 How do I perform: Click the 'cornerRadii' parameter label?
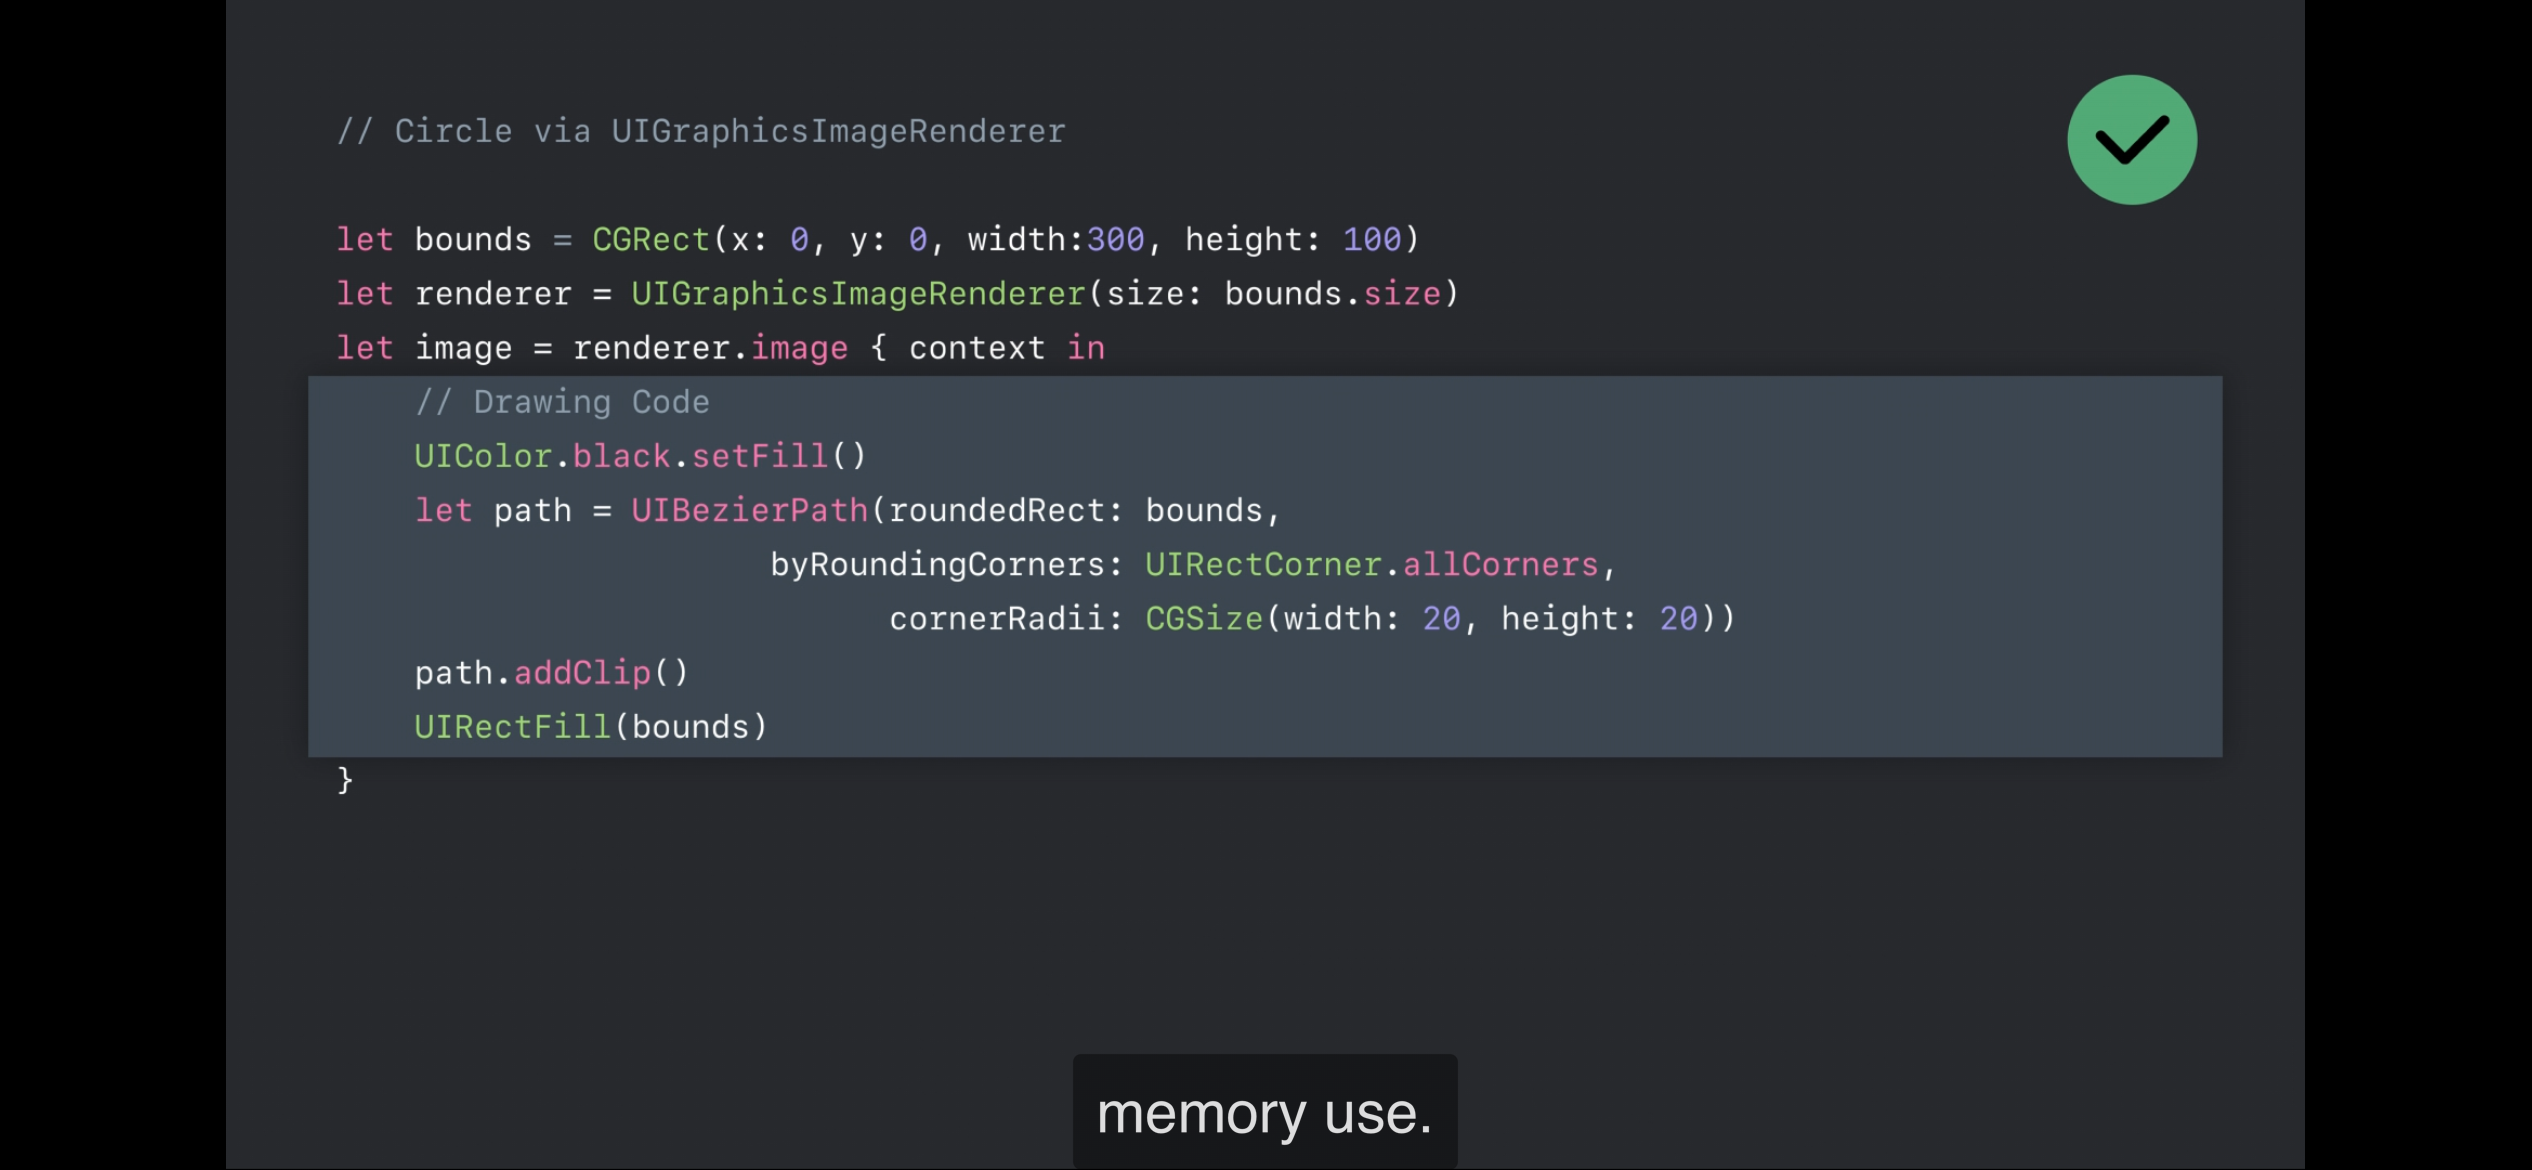tap(996, 619)
